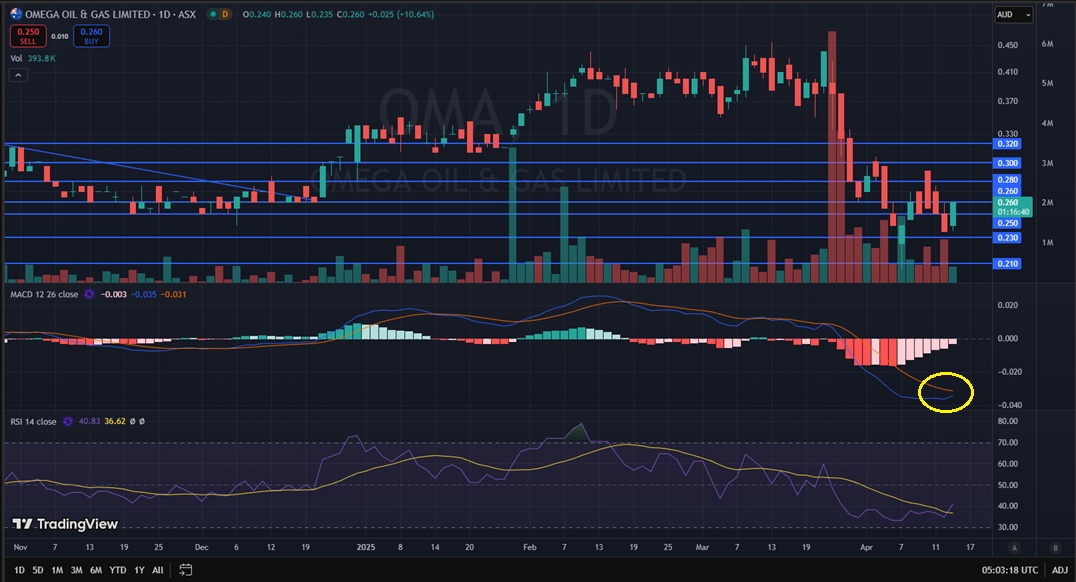Select the 6M time range tab
Viewport: 1076px width, 582px height.
(x=96, y=570)
